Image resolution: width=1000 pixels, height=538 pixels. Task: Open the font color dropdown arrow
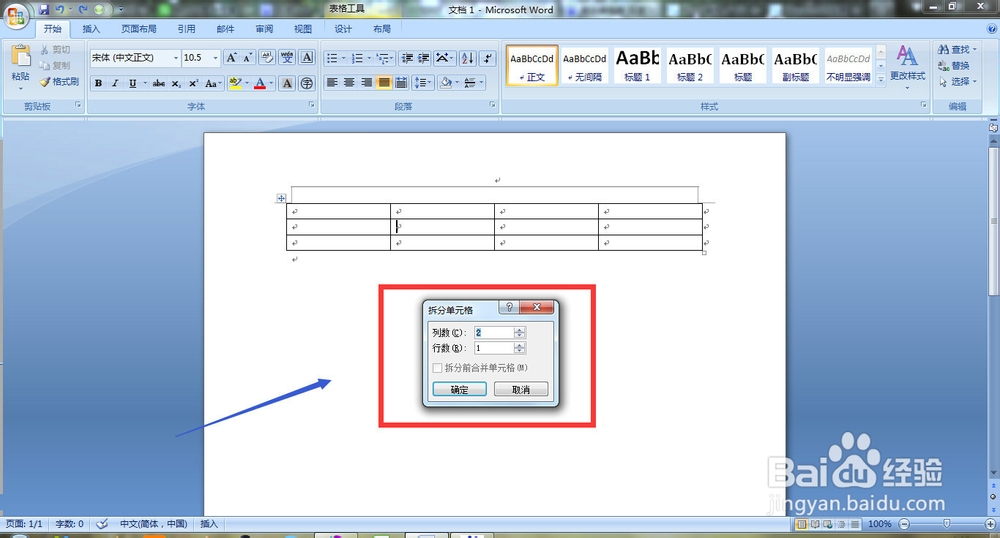point(272,84)
